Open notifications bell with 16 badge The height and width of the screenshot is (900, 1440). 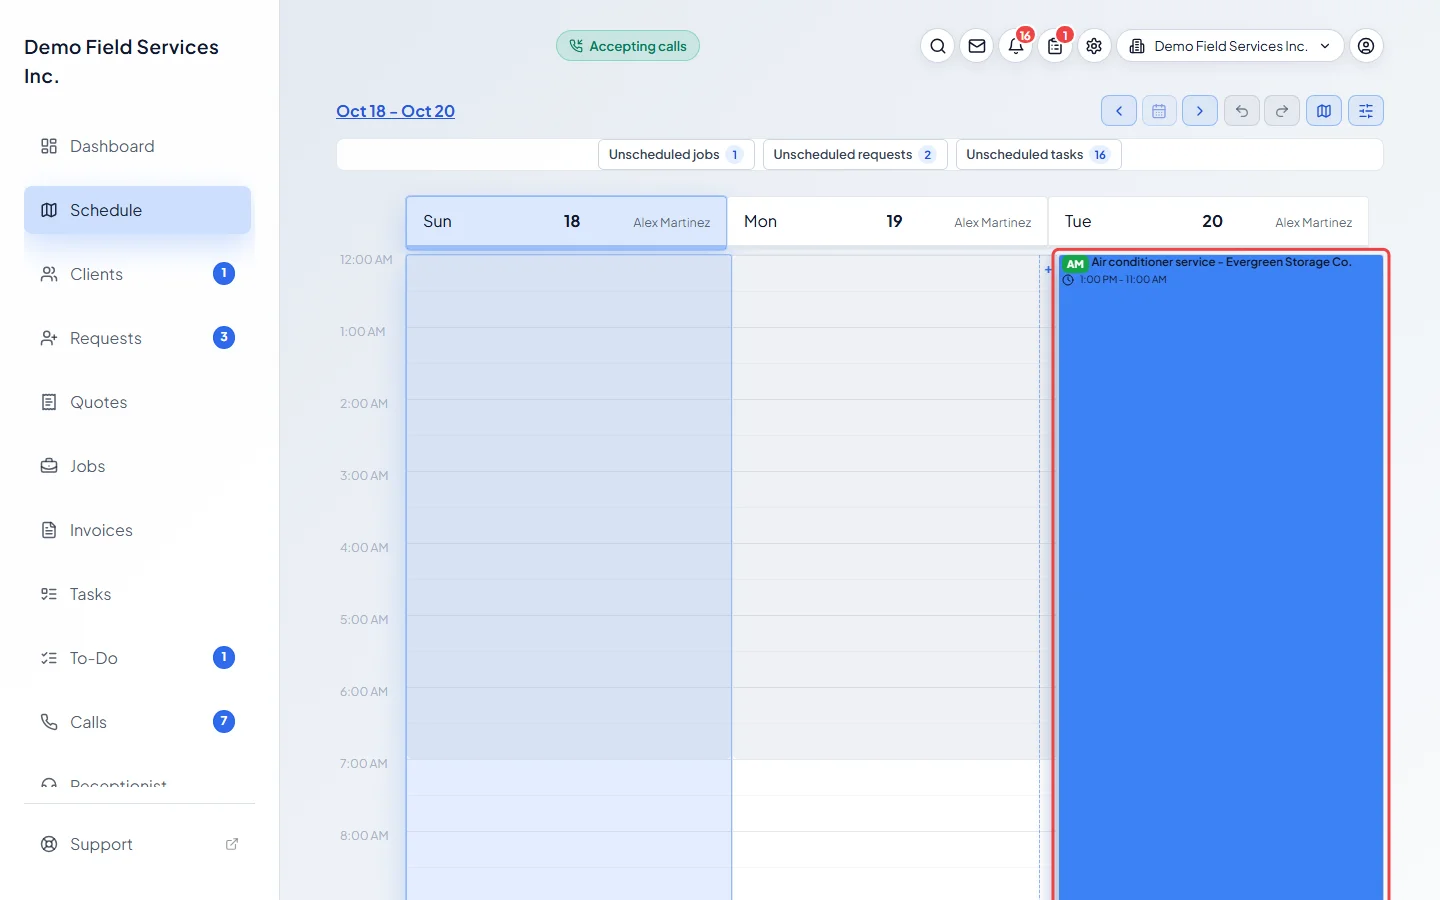point(1016,46)
